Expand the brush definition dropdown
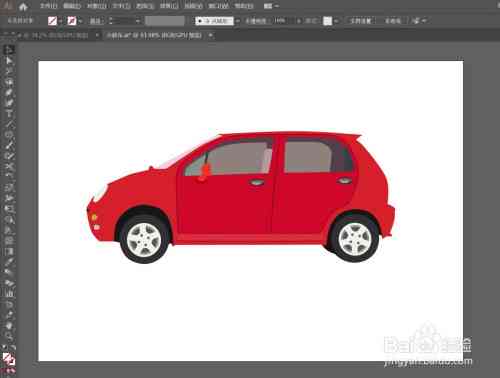The height and width of the screenshot is (378, 500). pos(237,21)
